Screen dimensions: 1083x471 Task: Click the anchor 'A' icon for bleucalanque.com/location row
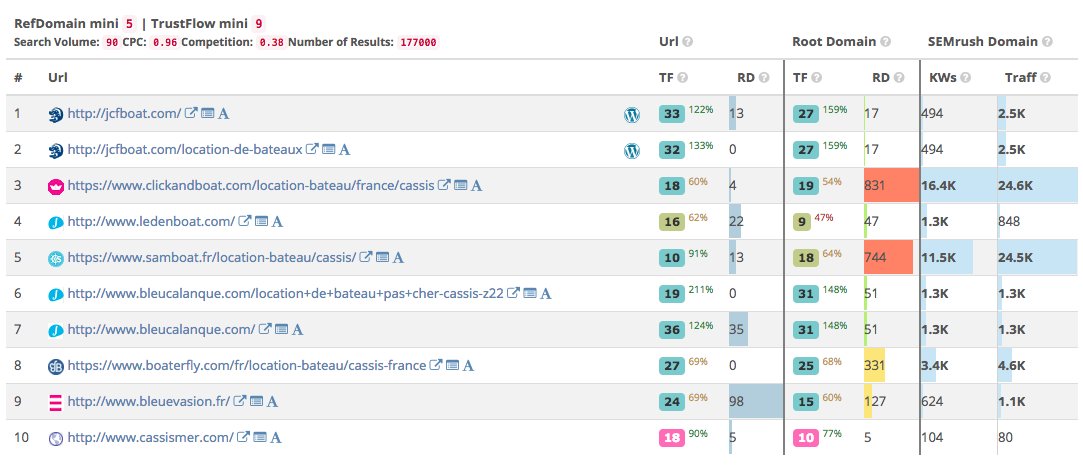[x=546, y=293]
